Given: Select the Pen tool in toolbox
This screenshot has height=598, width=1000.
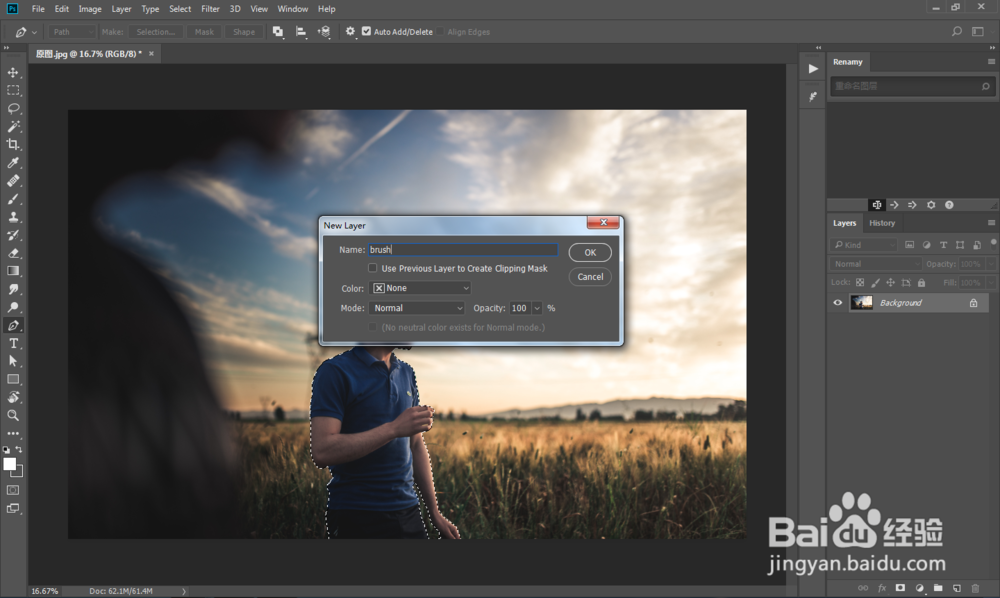Looking at the screenshot, I should (13, 325).
